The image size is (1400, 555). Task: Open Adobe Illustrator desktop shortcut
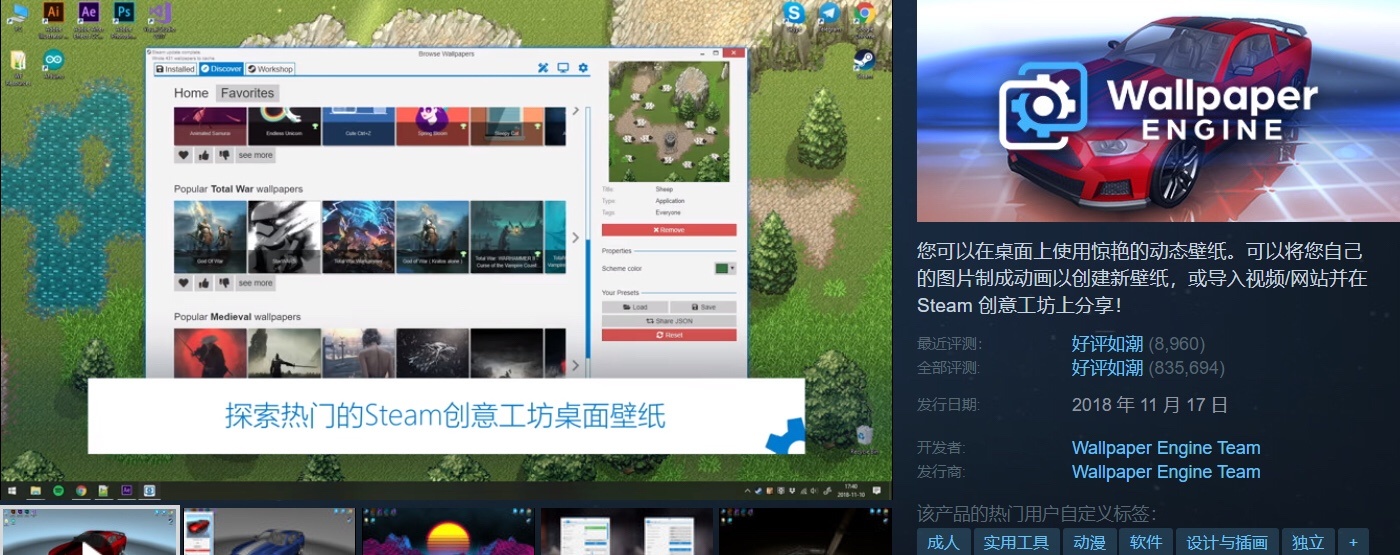point(54,19)
